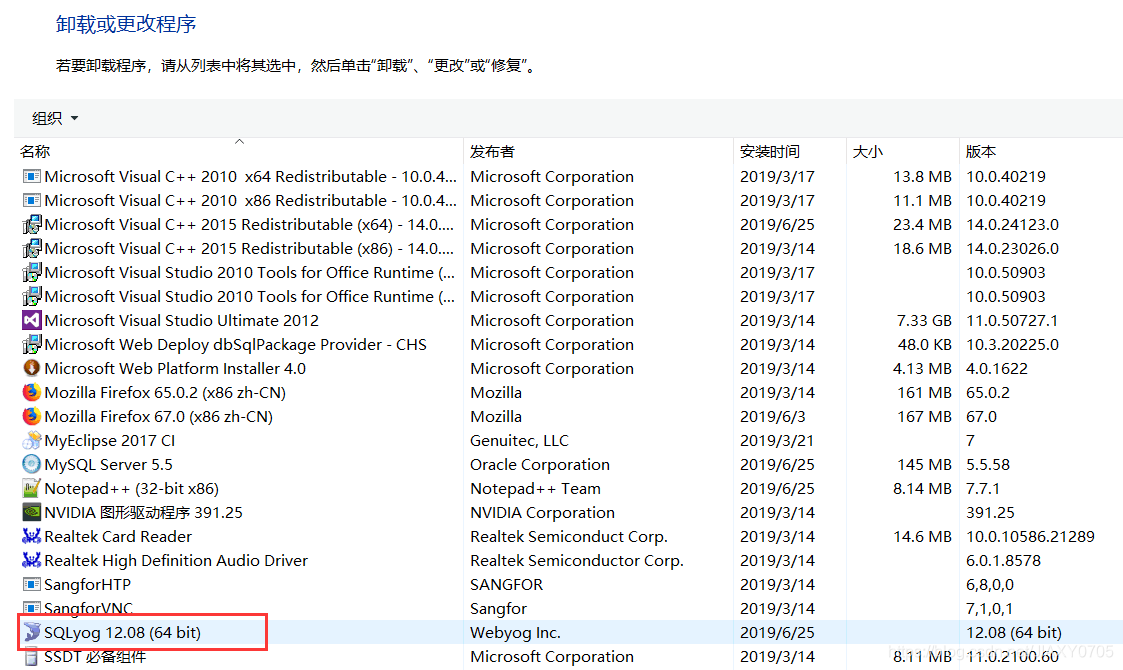Select Microsoft Visual Studio Ultimate 2012 entry
1123x670 pixels.
pyautogui.click(x=181, y=320)
